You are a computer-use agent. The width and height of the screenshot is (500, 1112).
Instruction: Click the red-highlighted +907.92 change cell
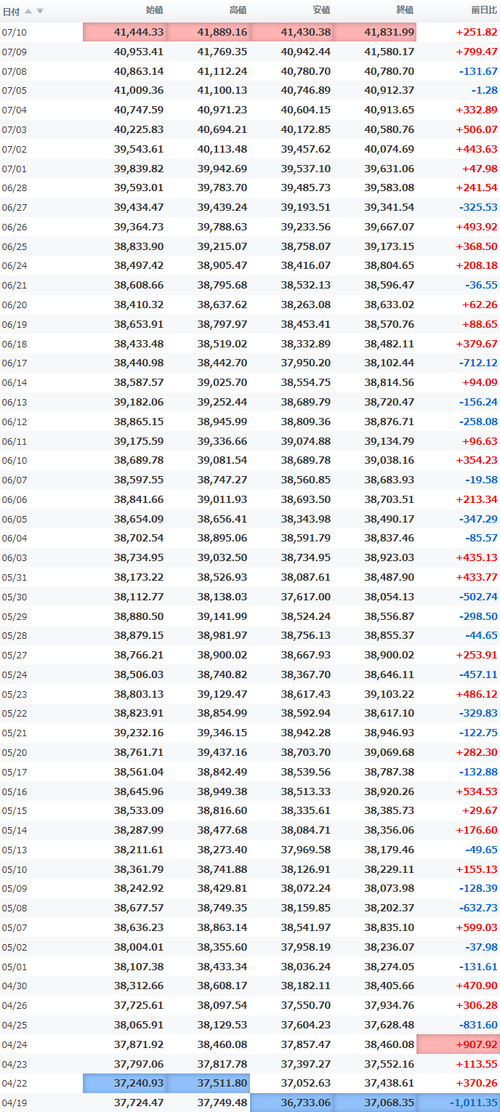458,1044
